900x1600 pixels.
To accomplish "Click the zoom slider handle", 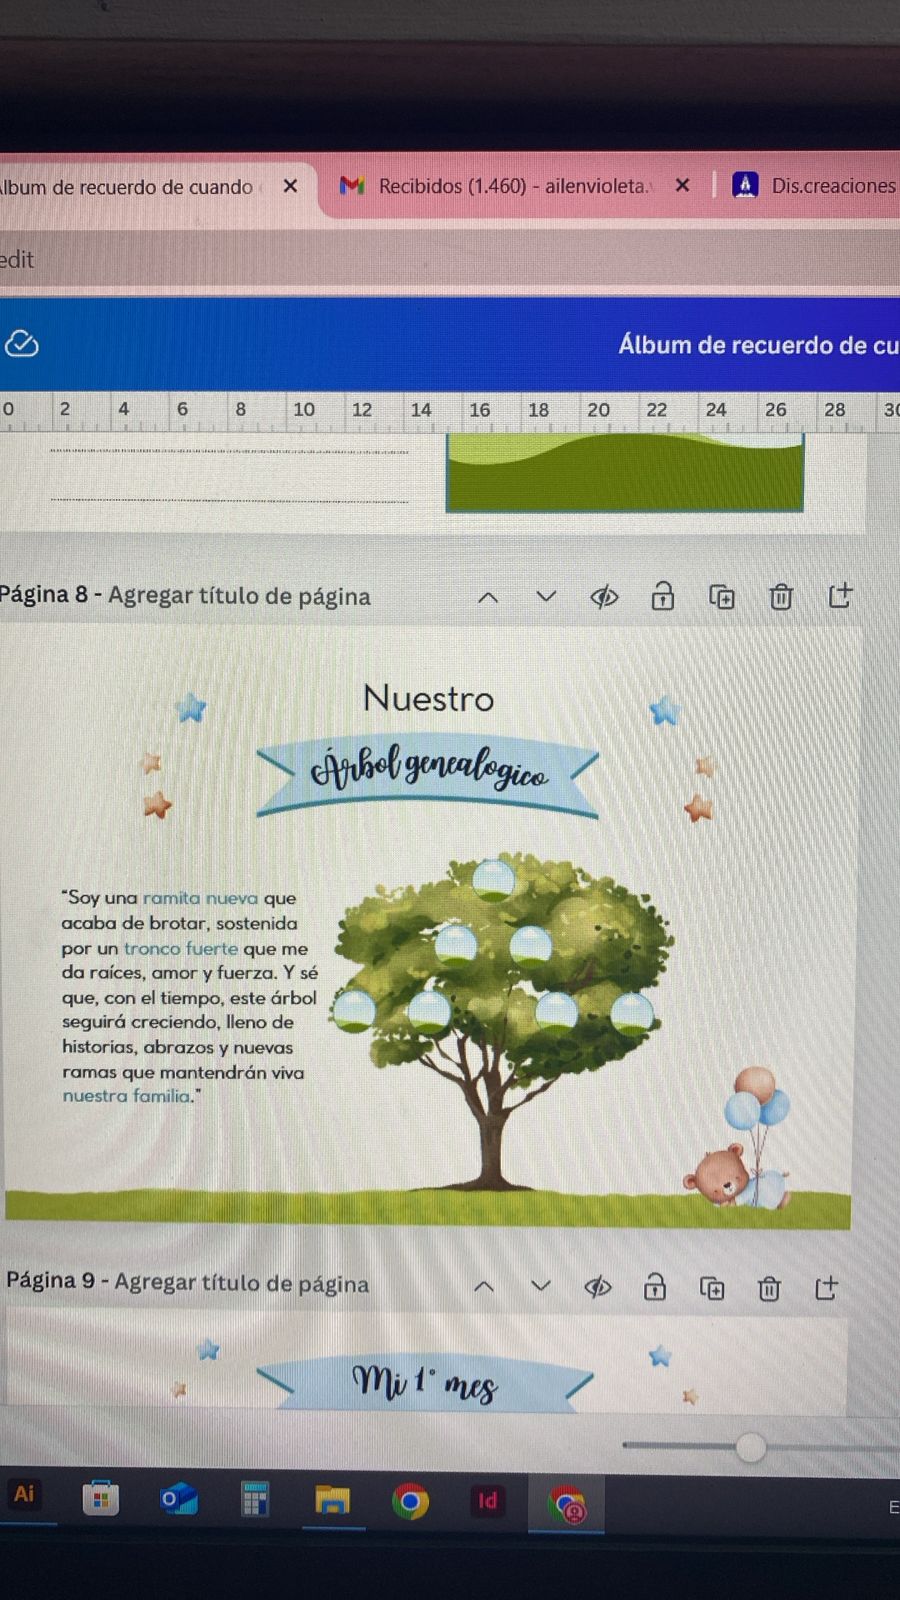I will pos(750,1446).
